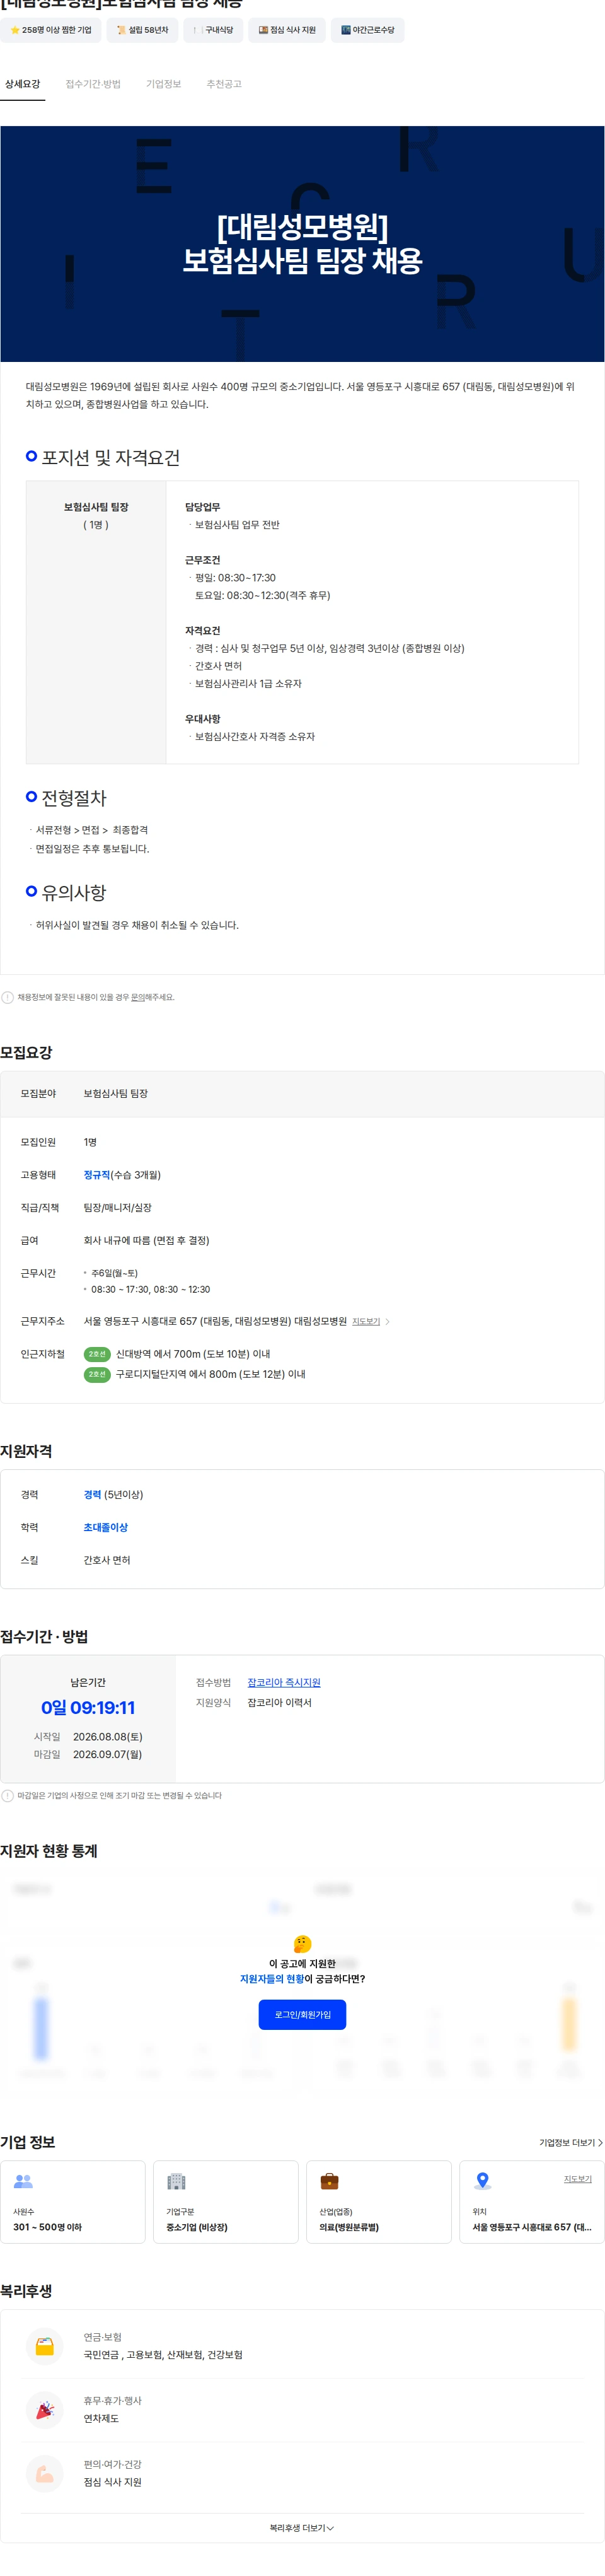Click the blue circle bullet beside 유의사항
This screenshot has height=2576, width=605.
coord(31,891)
